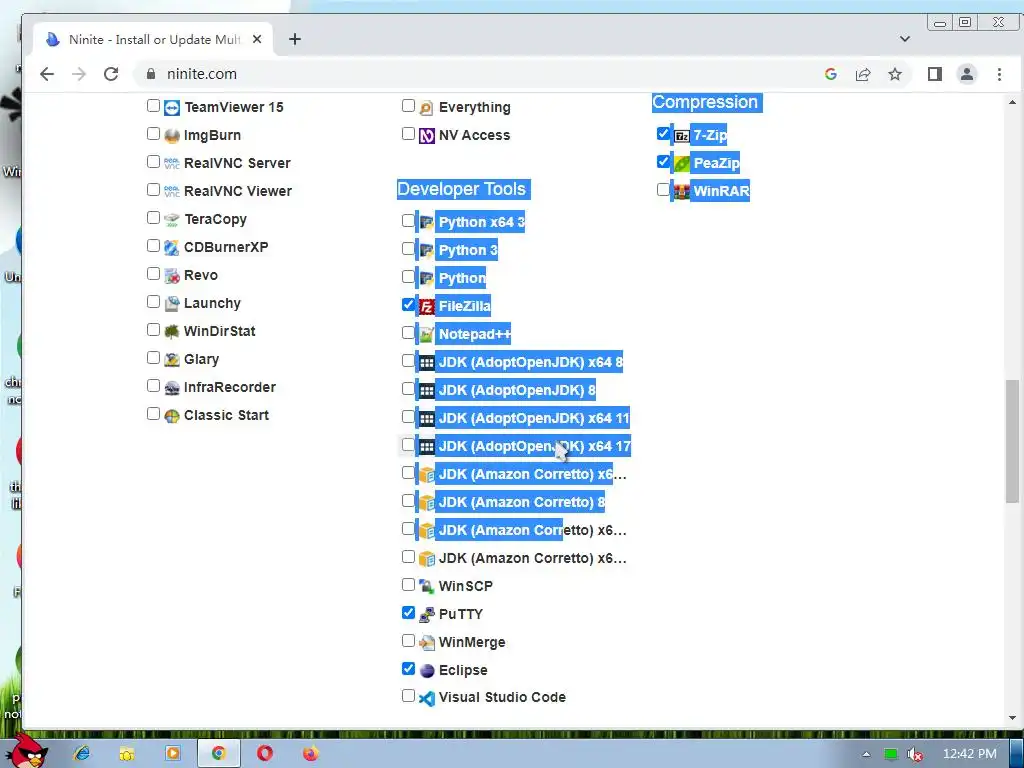Click the WinSCP icon
The image size is (1024, 768).
coord(426,586)
